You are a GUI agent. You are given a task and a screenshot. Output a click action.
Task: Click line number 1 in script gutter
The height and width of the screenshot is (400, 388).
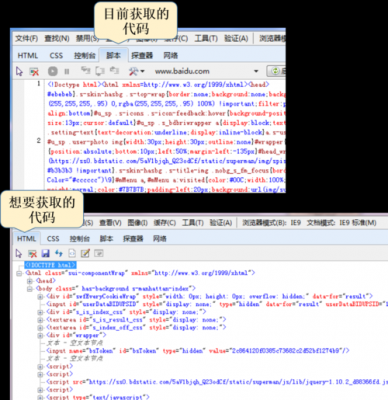pyautogui.click(x=39, y=83)
